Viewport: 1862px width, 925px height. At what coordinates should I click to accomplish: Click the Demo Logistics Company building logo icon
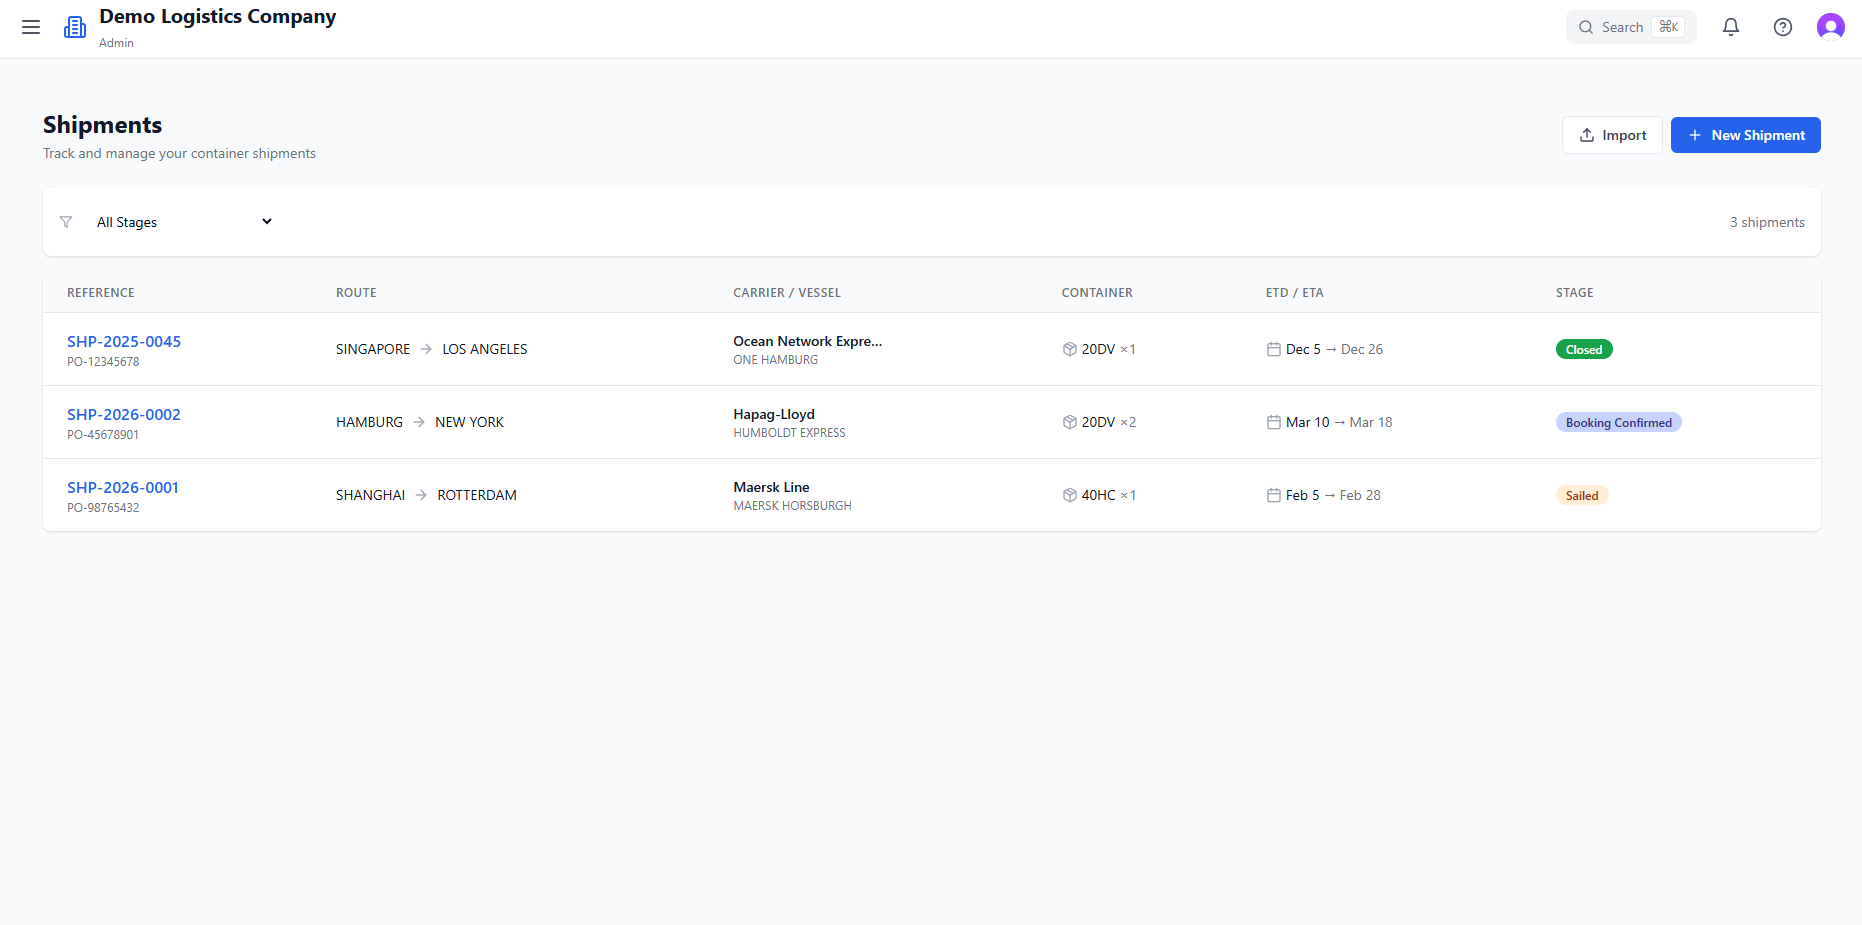point(75,26)
